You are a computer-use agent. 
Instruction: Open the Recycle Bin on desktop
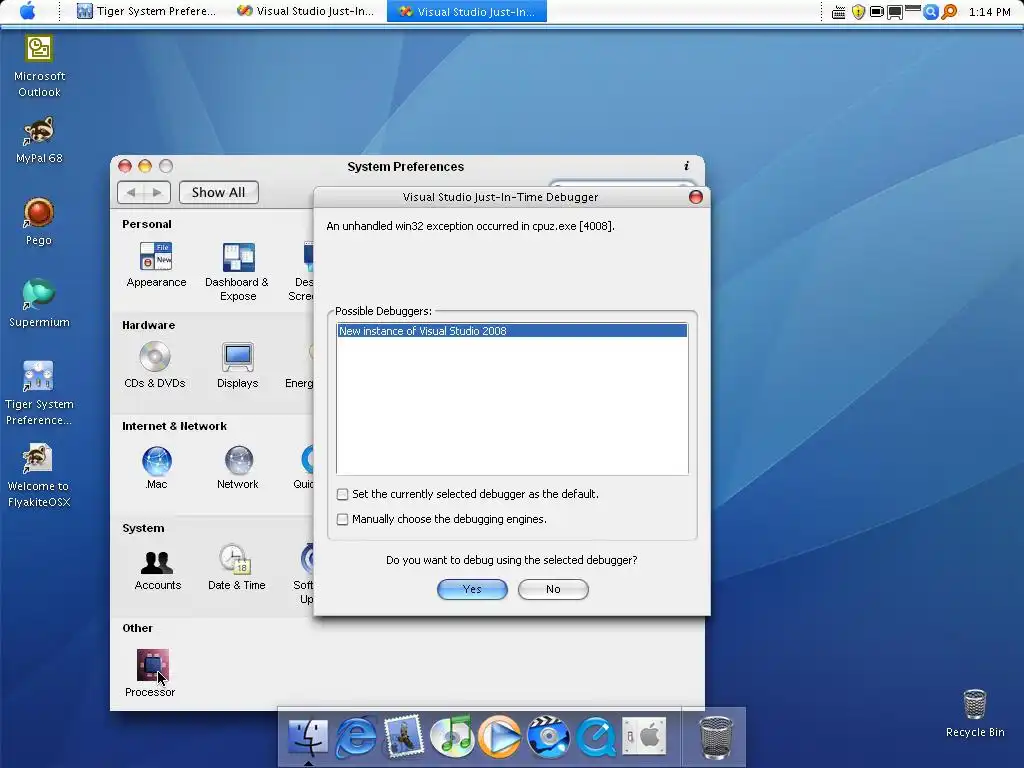pos(975,713)
